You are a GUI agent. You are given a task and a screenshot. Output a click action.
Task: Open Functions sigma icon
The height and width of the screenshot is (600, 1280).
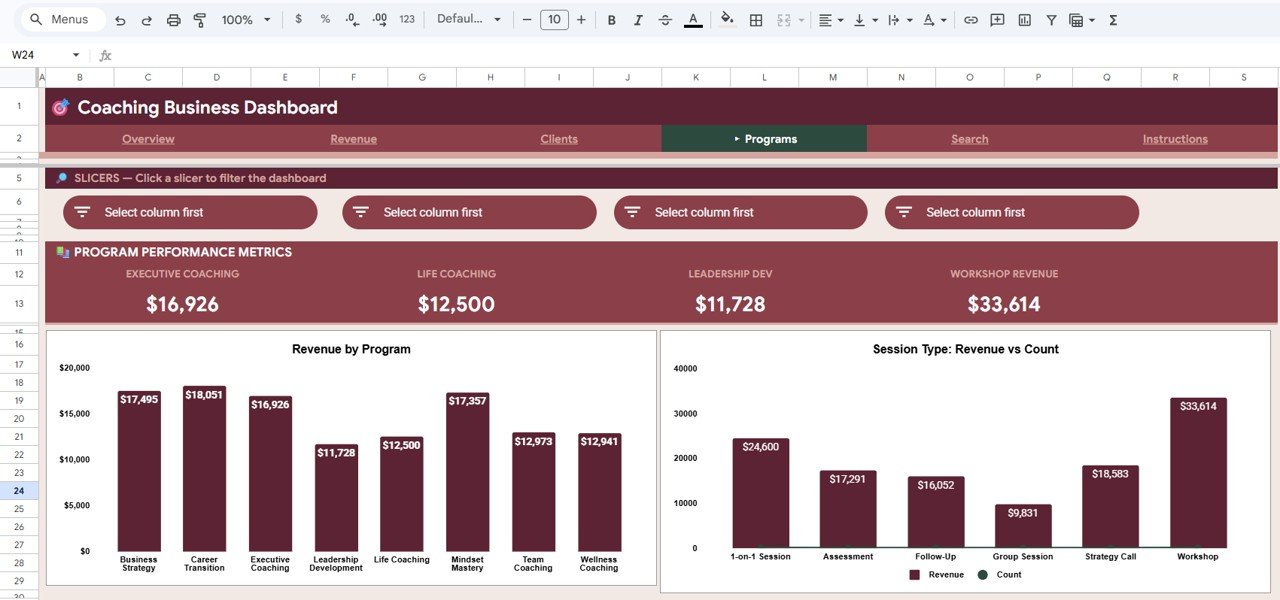(x=1113, y=20)
